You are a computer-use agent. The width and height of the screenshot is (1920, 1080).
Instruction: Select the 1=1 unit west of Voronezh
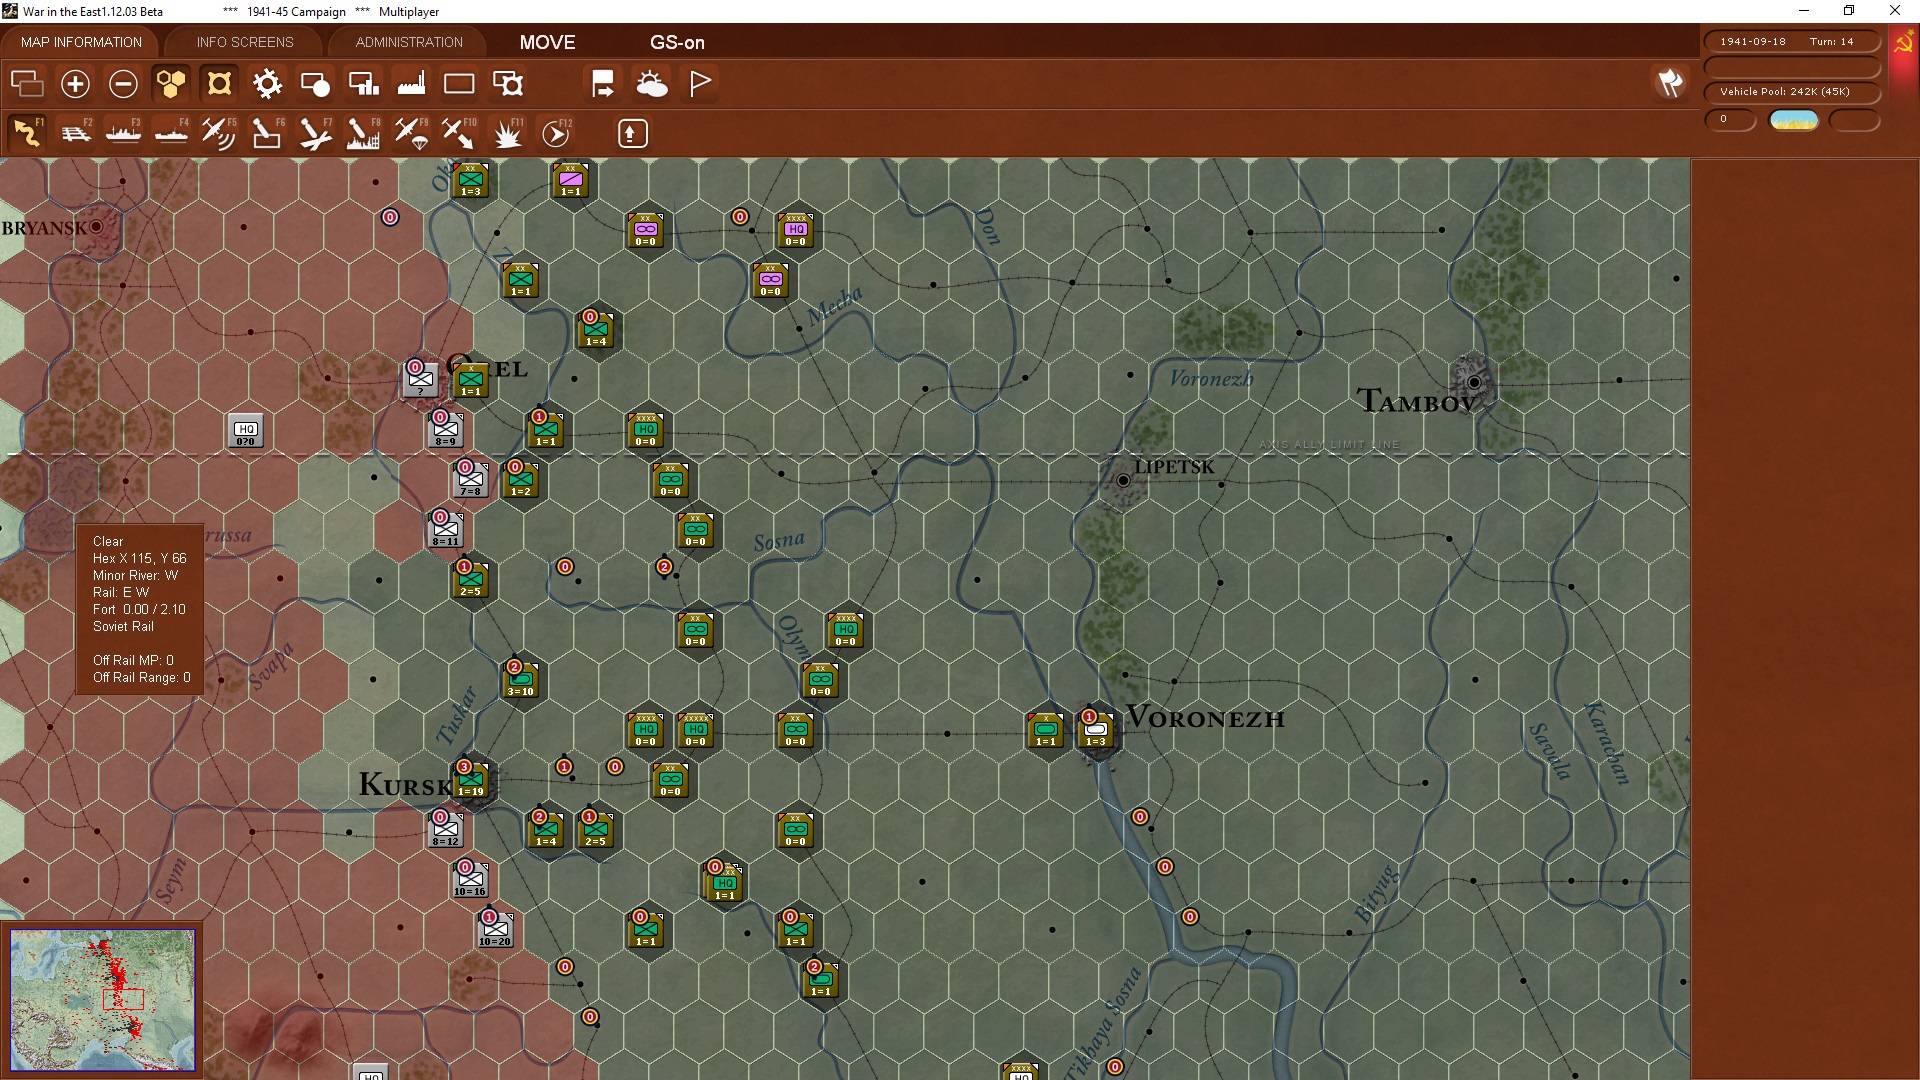(1046, 730)
